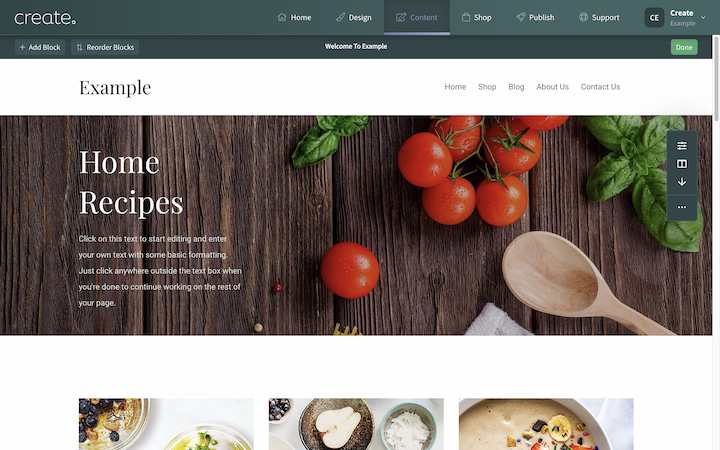Click the block layout columns icon
The image size is (720, 450).
pos(682,164)
